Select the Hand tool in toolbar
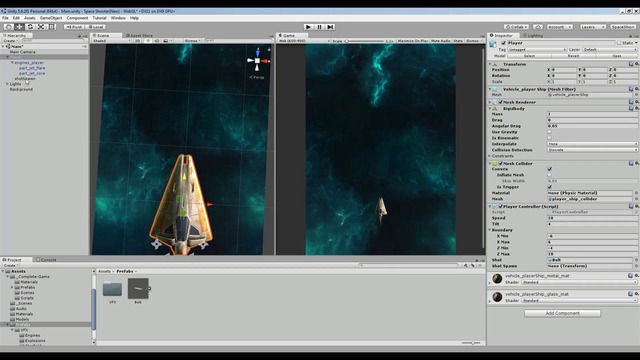 click(9, 27)
